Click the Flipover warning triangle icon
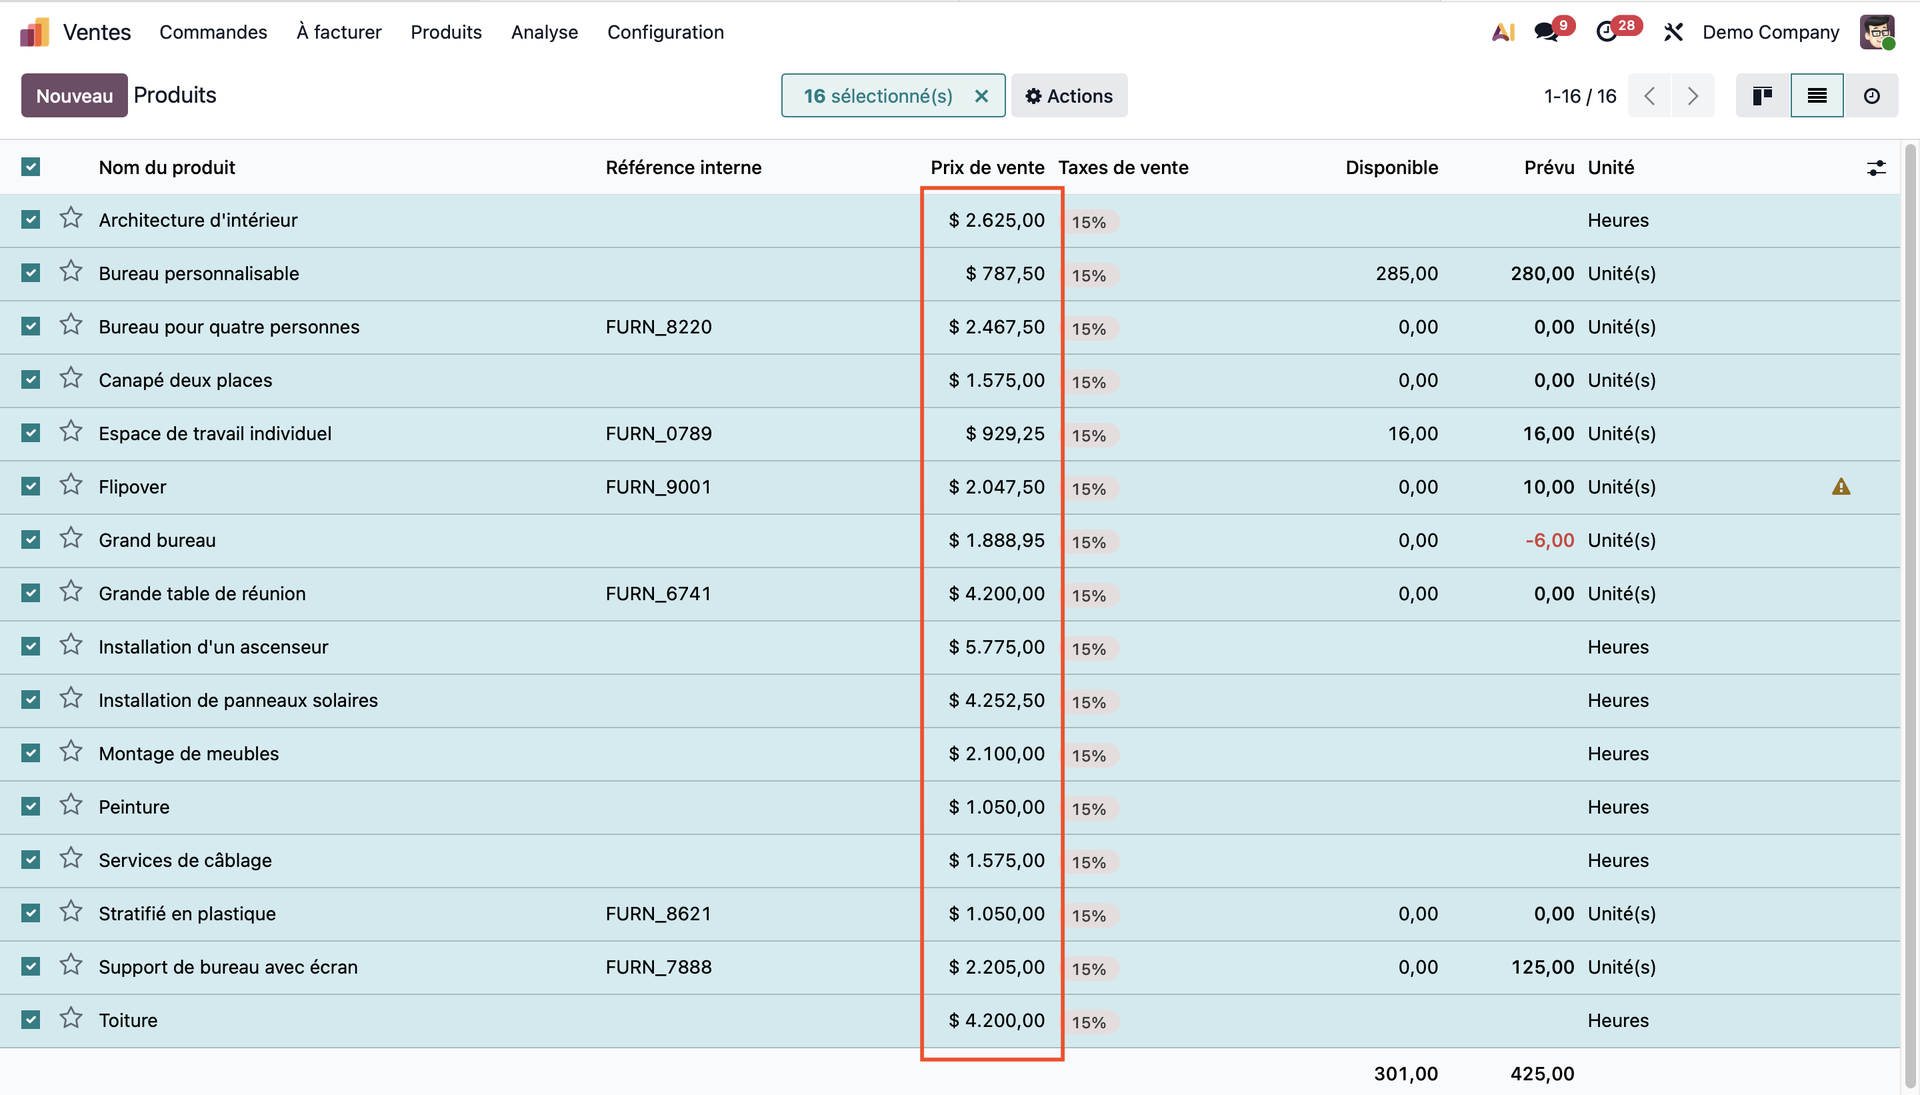The width and height of the screenshot is (1920, 1095). [1841, 487]
